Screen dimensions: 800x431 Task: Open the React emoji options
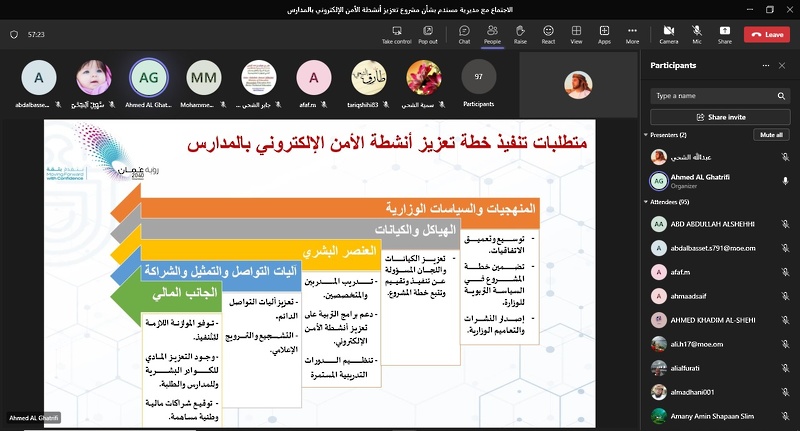coord(548,34)
